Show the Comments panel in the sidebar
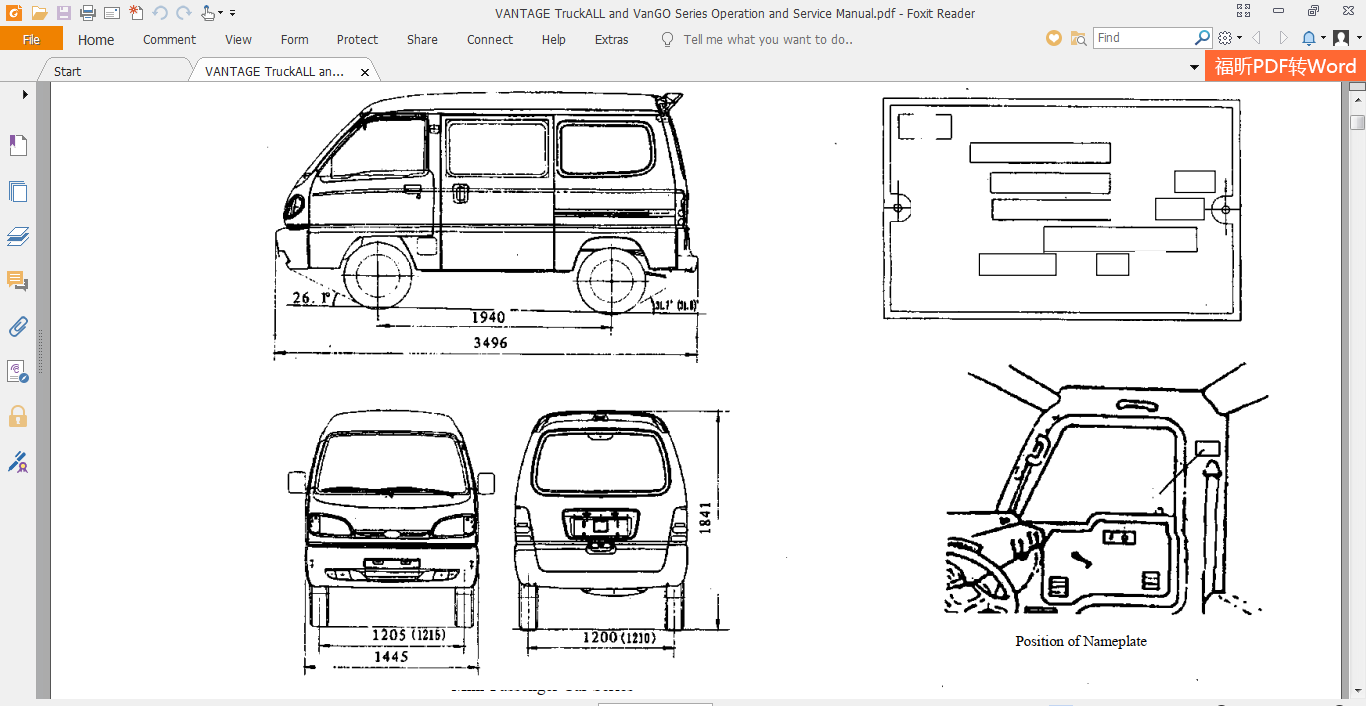 tap(18, 282)
